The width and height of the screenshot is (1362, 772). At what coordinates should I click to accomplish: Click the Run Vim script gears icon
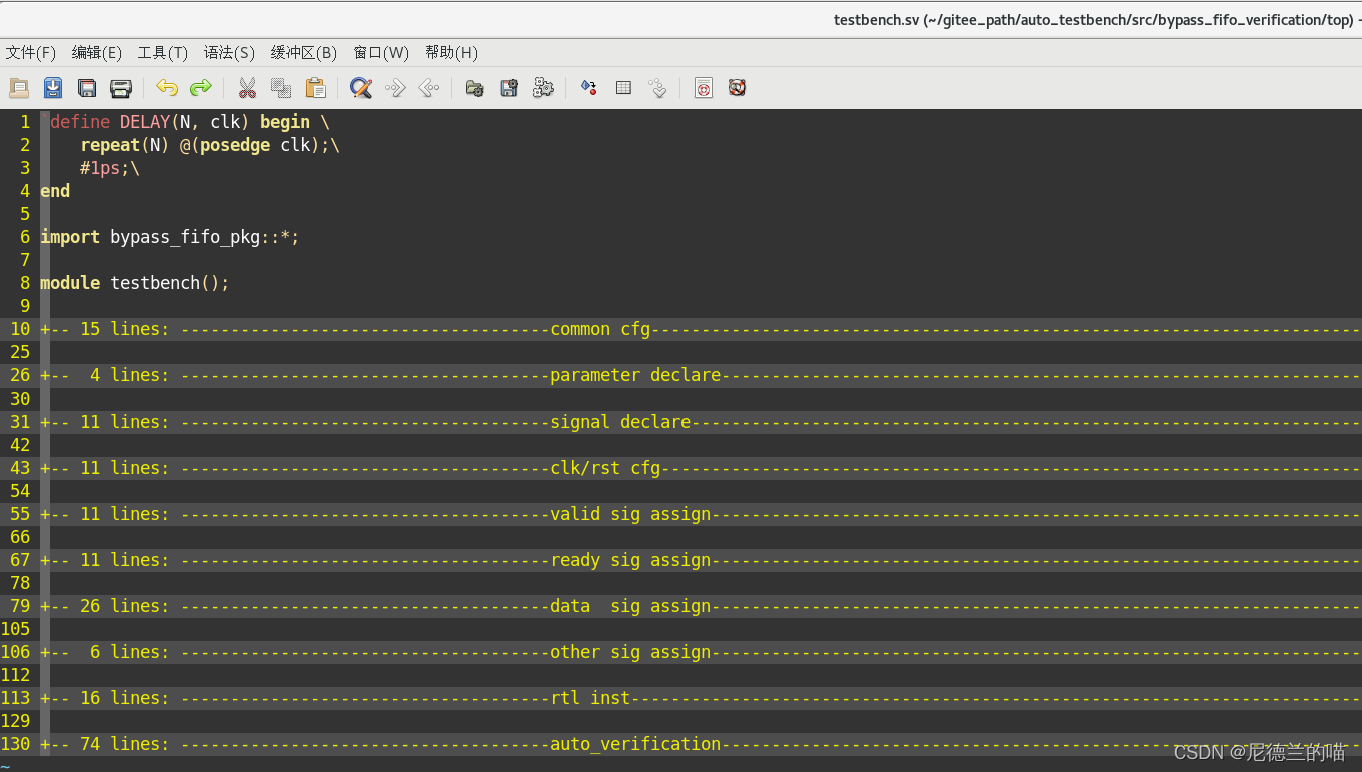click(543, 88)
